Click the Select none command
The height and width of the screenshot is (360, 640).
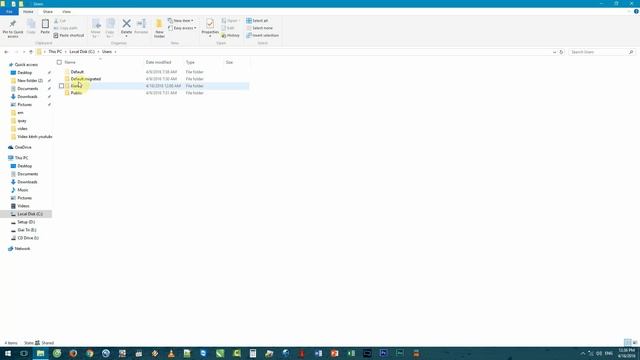pos(259,28)
